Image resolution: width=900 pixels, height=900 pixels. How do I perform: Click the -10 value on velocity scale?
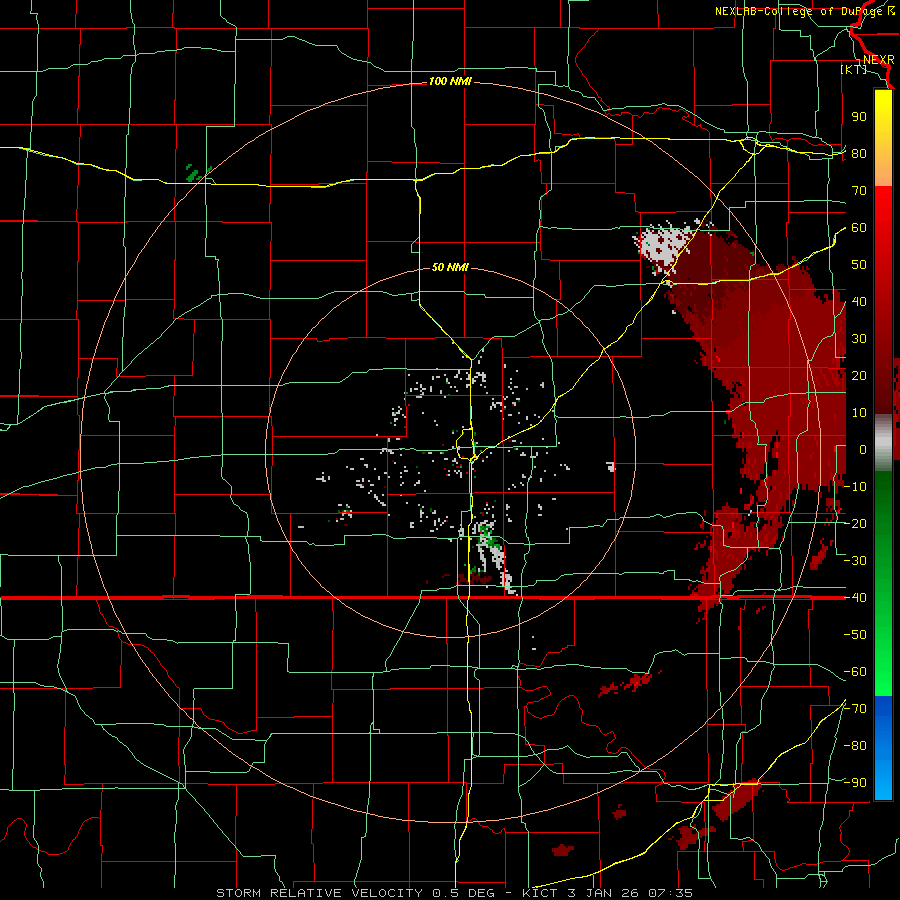[855, 487]
